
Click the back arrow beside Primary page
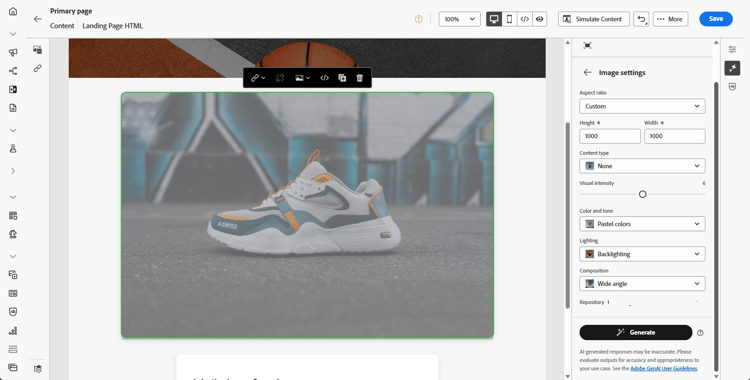click(38, 19)
